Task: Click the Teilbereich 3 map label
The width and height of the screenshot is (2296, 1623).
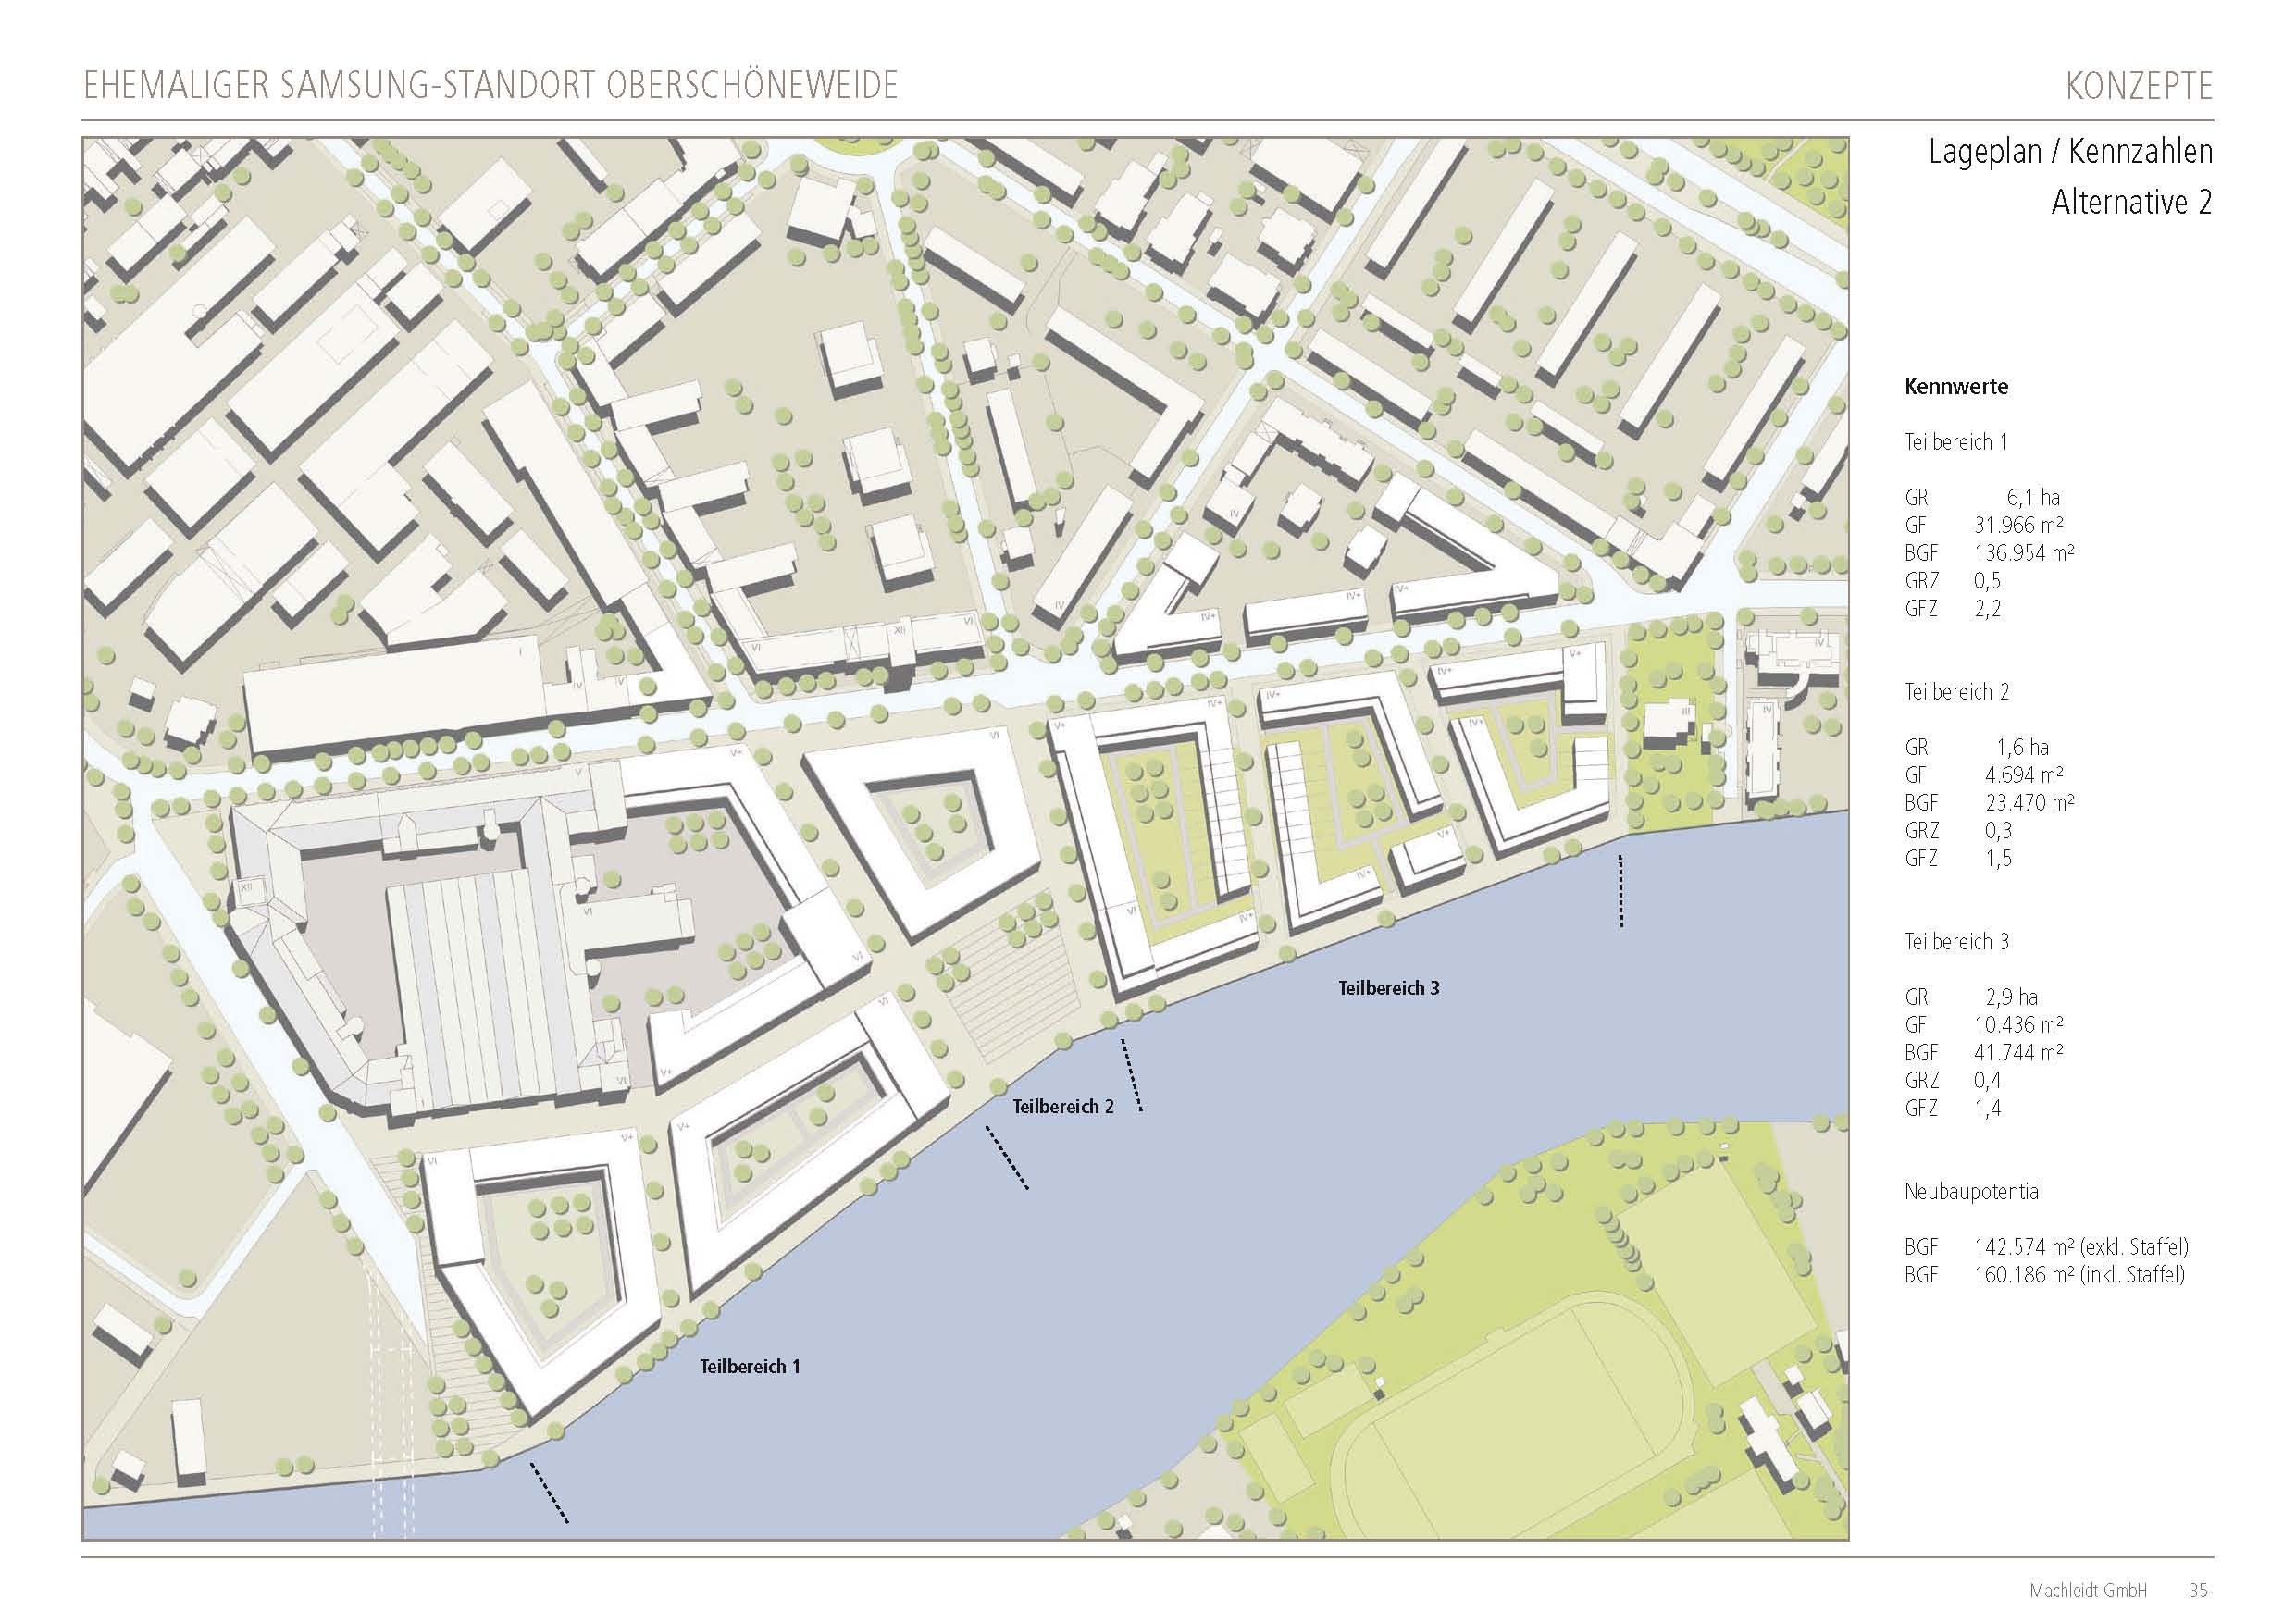Action: 1388,988
